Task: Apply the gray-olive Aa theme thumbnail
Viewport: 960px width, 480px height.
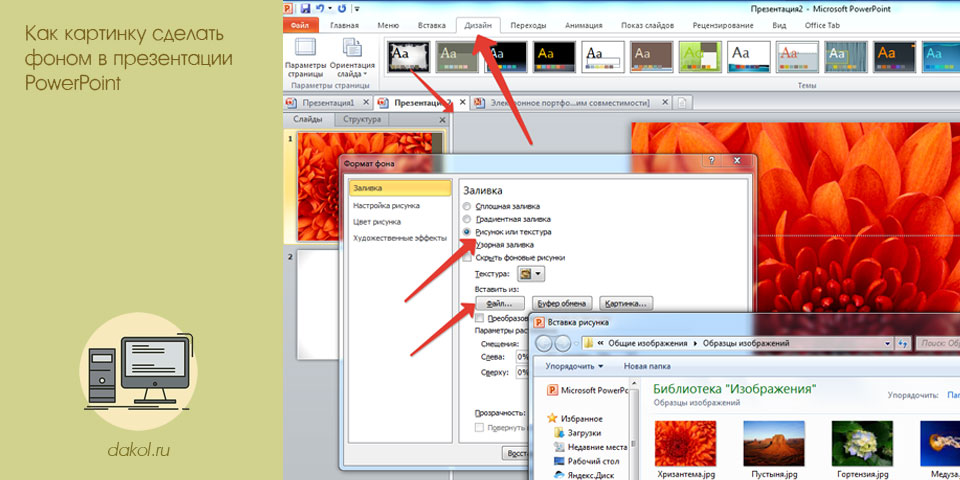Action: [457, 57]
